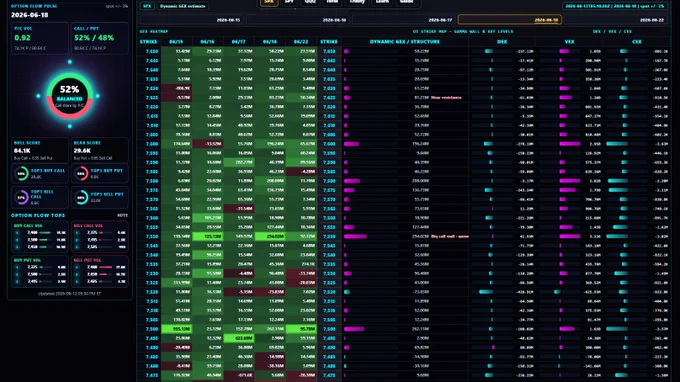Click the GEX HEATMAP section label

point(154,31)
